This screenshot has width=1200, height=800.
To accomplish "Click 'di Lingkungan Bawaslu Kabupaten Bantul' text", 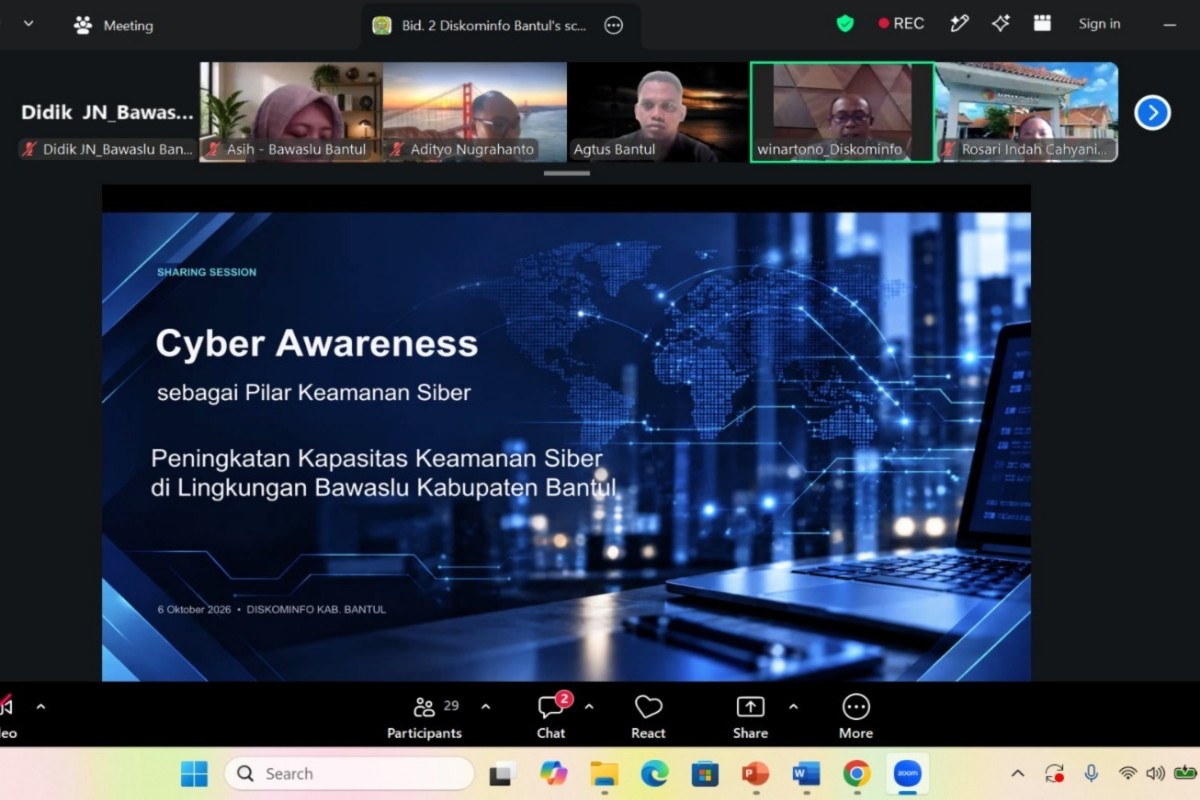I will (383, 489).
